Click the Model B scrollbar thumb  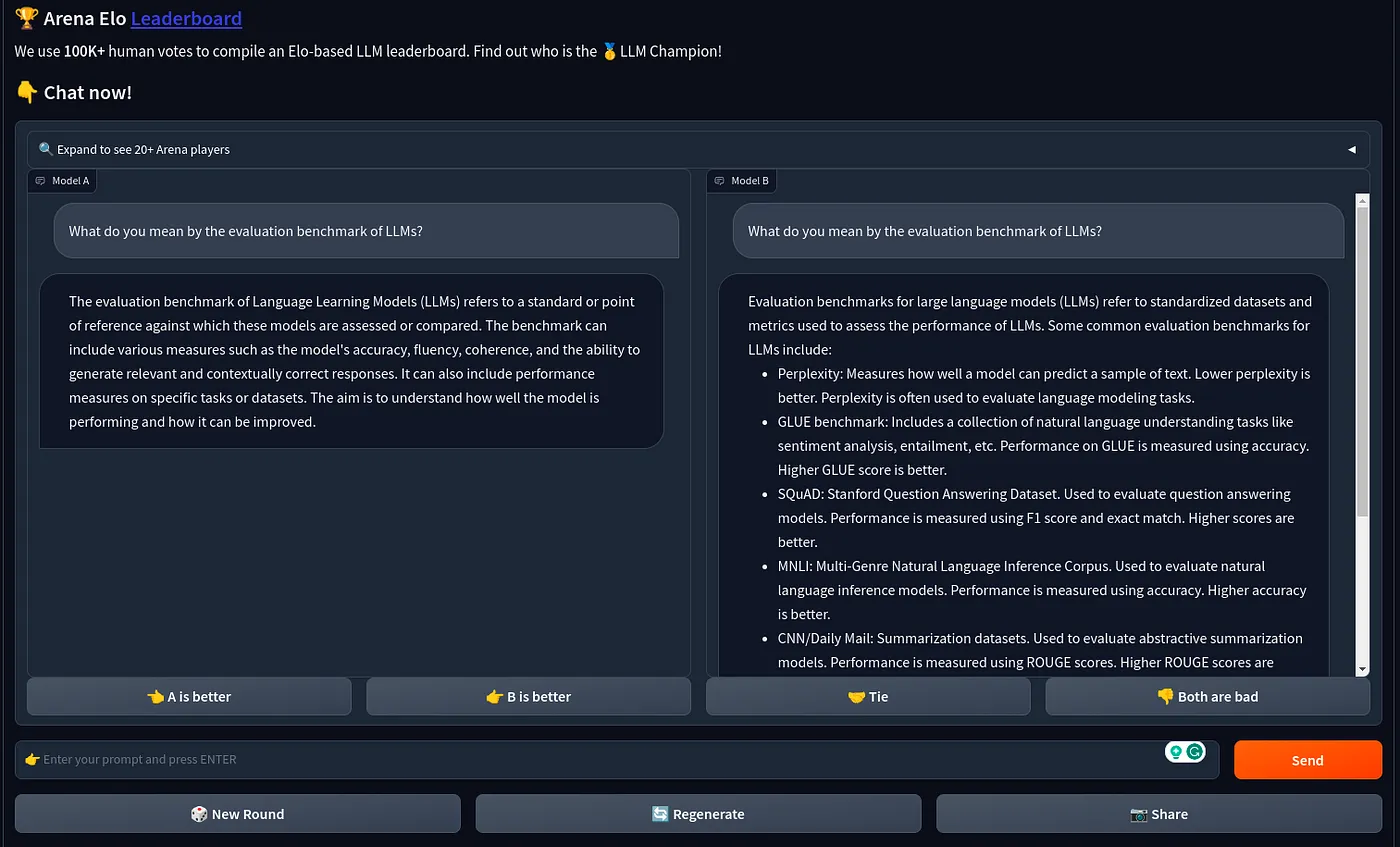click(x=1362, y=363)
